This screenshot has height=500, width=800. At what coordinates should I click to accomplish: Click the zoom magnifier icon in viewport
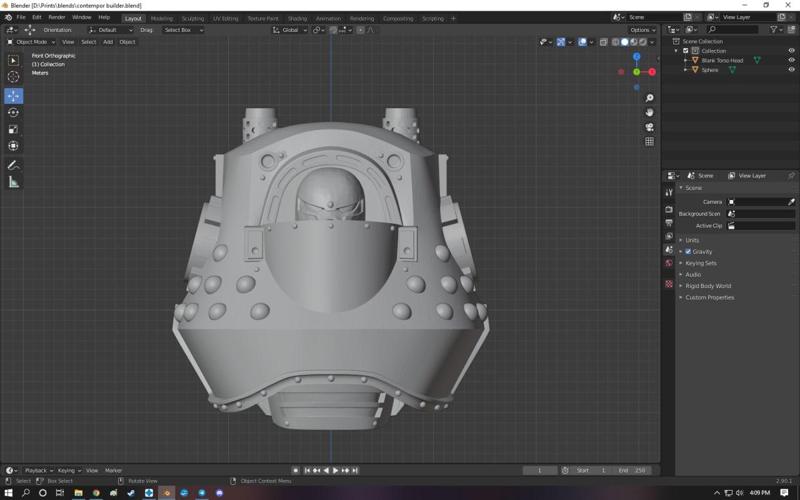pos(649,98)
